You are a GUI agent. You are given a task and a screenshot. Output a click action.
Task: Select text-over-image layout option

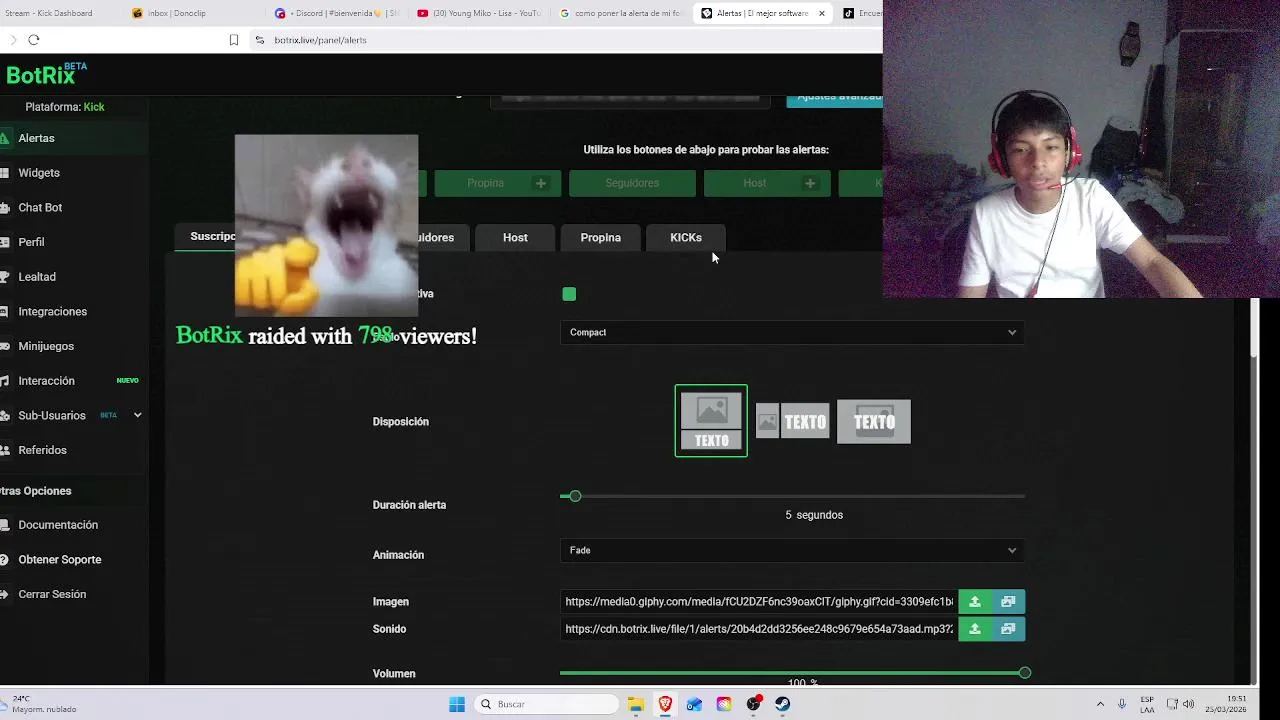coord(874,421)
